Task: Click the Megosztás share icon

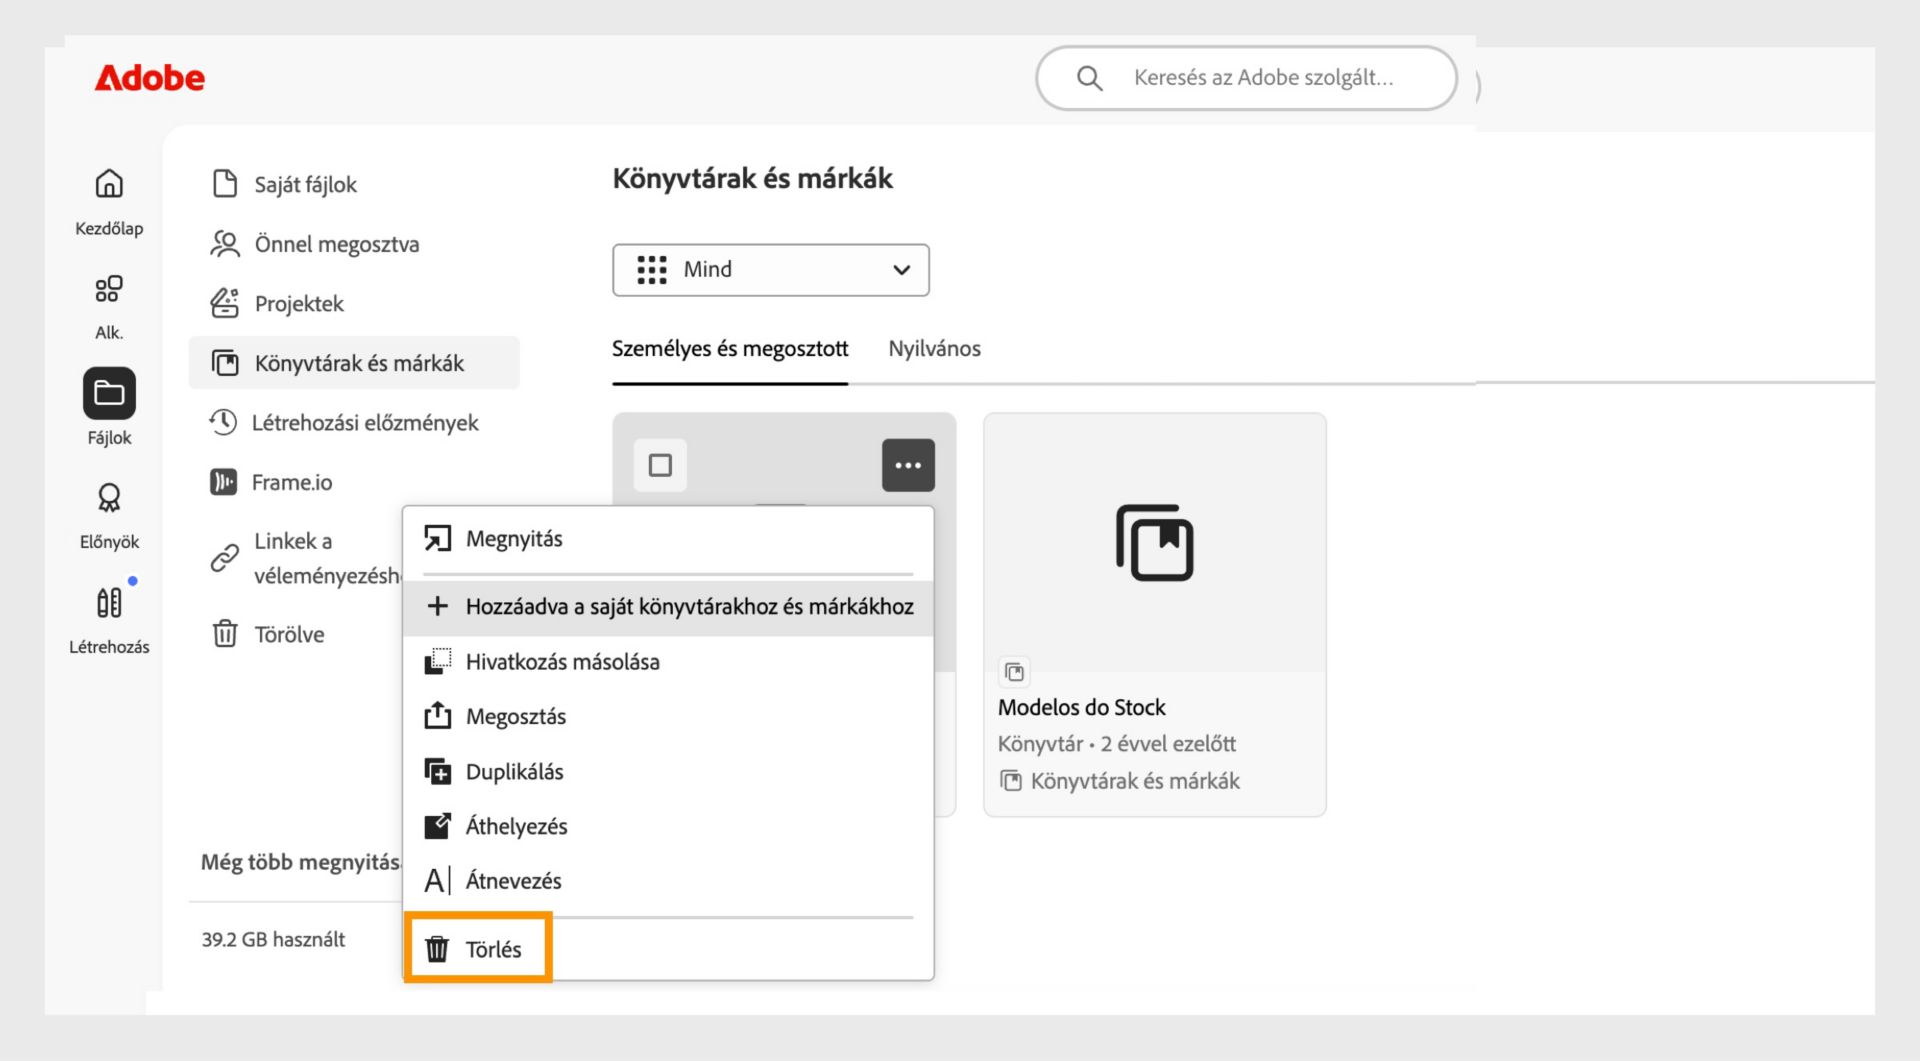Action: click(x=437, y=716)
